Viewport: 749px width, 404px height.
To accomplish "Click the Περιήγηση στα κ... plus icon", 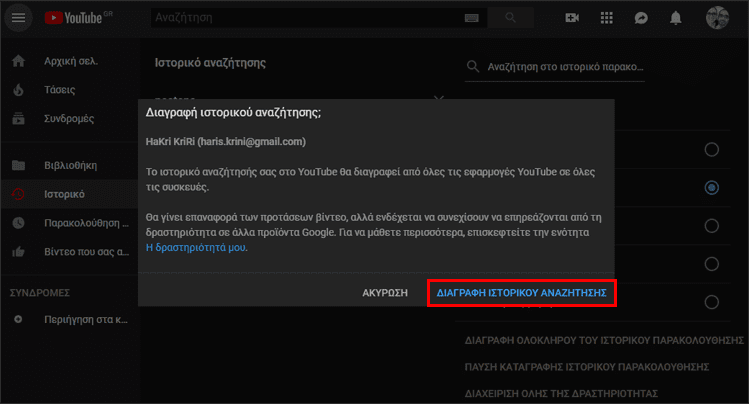I will [x=18, y=319].
